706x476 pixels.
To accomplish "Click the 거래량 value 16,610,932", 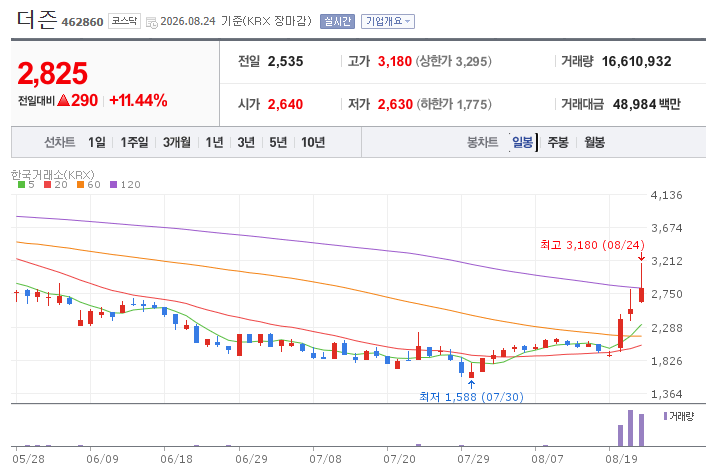I will [637, 61].
